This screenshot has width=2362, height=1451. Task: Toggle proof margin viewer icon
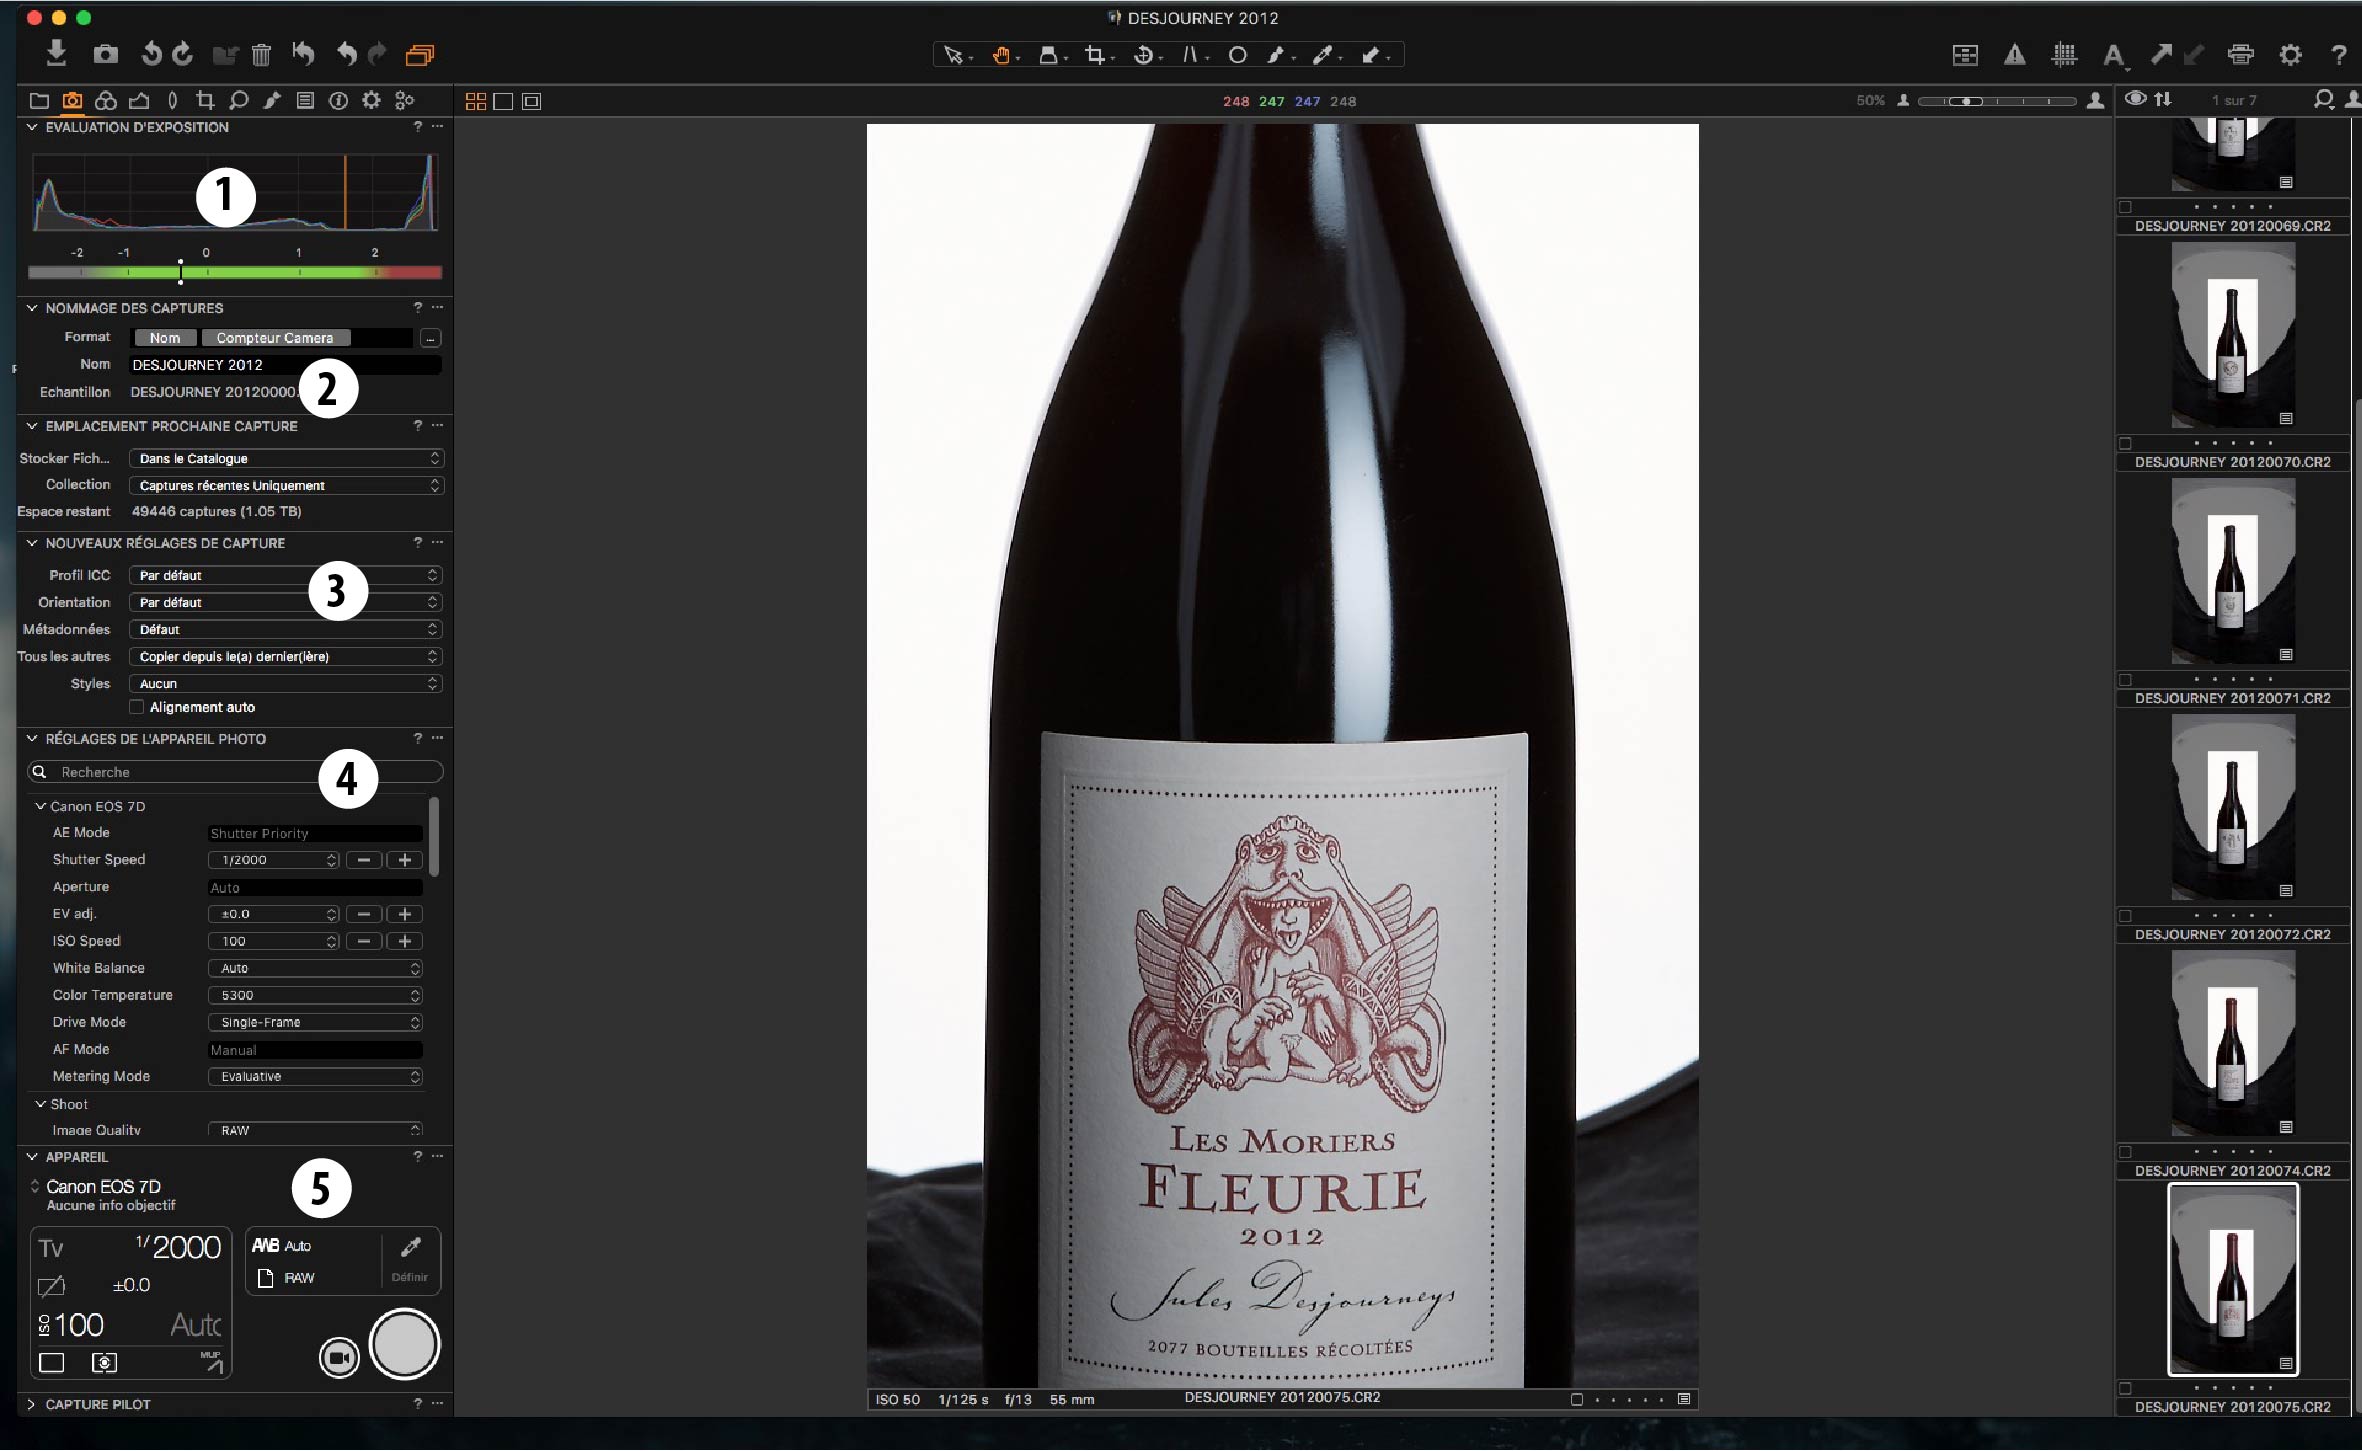pos(531,101)
